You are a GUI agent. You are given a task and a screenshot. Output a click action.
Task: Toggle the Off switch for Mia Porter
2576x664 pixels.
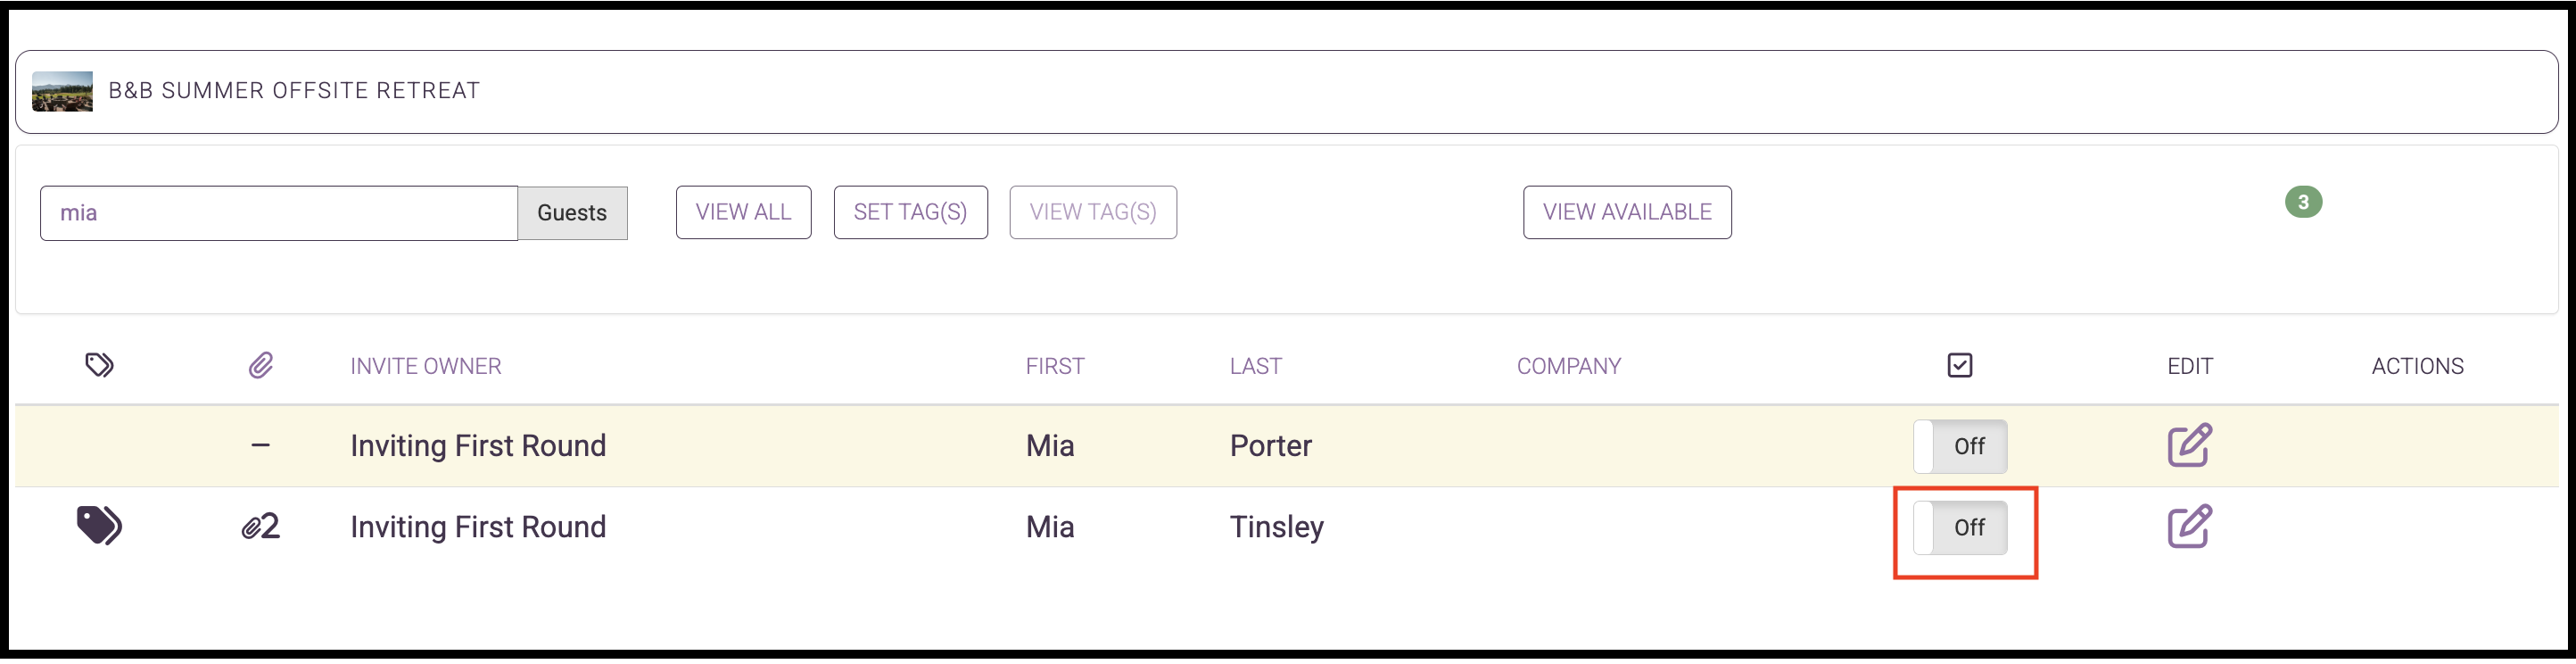point(1959,446)
